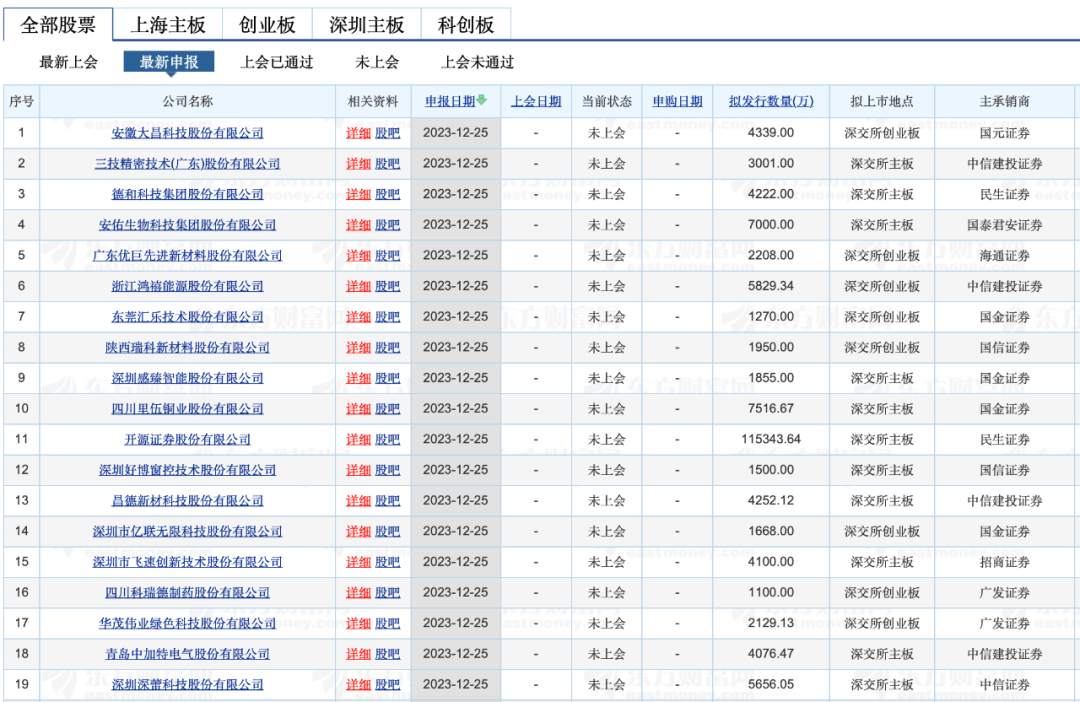Viewport: 1080px width, 702px height.
Task: Click 详细 for 青岛中加特电气
Action: (358, 654)
